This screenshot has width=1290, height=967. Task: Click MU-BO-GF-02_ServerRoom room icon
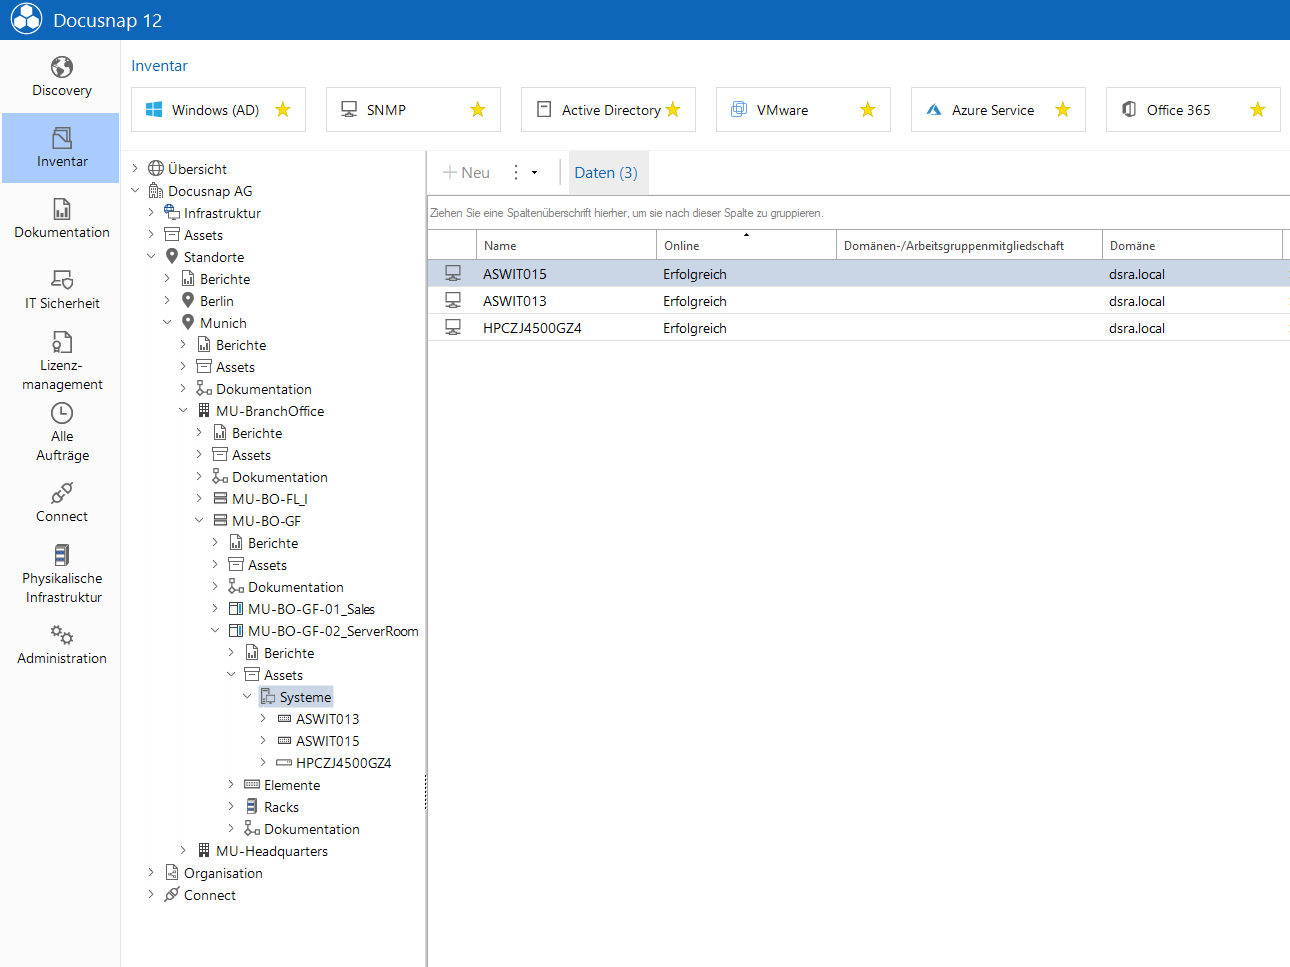click(x=236, y=631)
